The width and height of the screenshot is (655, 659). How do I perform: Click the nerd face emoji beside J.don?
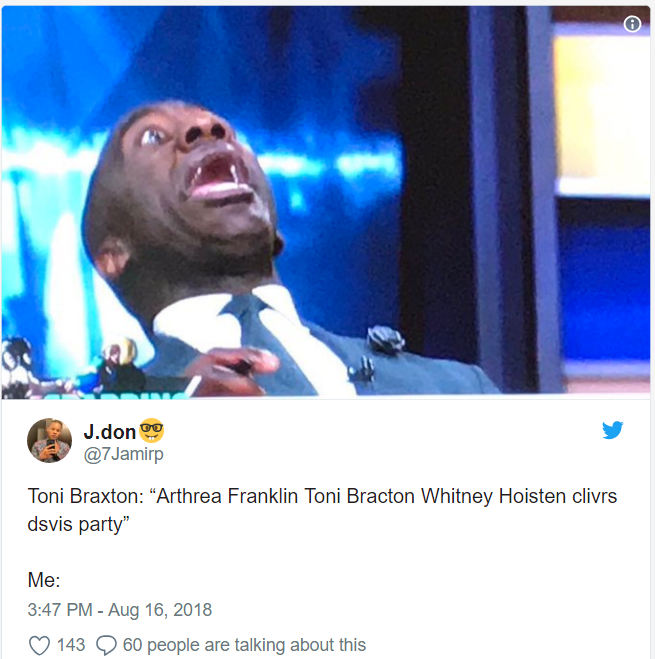click(x=151, y=430)
